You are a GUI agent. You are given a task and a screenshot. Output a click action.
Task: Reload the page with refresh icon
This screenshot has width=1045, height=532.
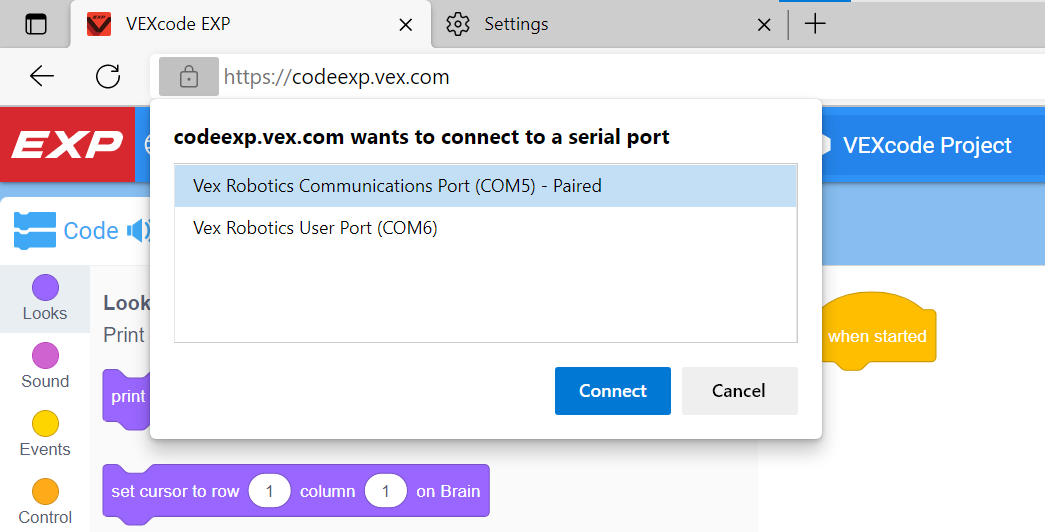[108, 77]
